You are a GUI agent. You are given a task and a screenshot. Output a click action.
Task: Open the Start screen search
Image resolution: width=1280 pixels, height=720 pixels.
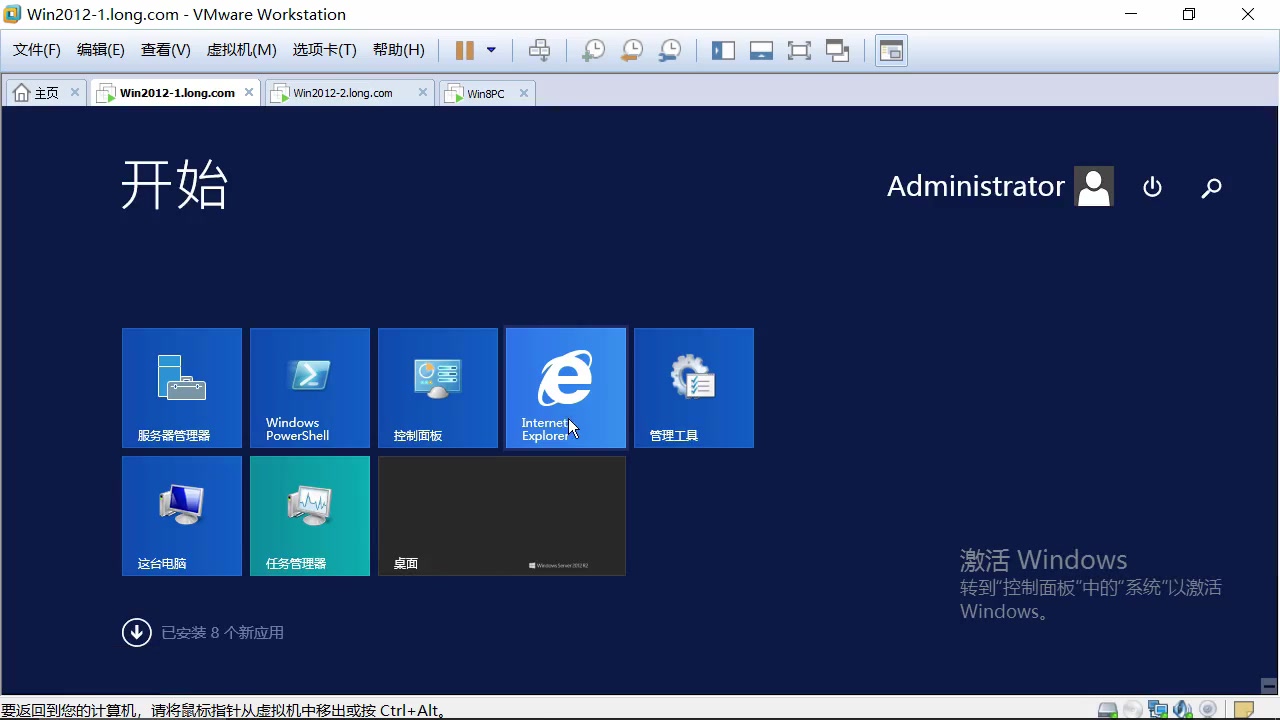(1212, 187)
